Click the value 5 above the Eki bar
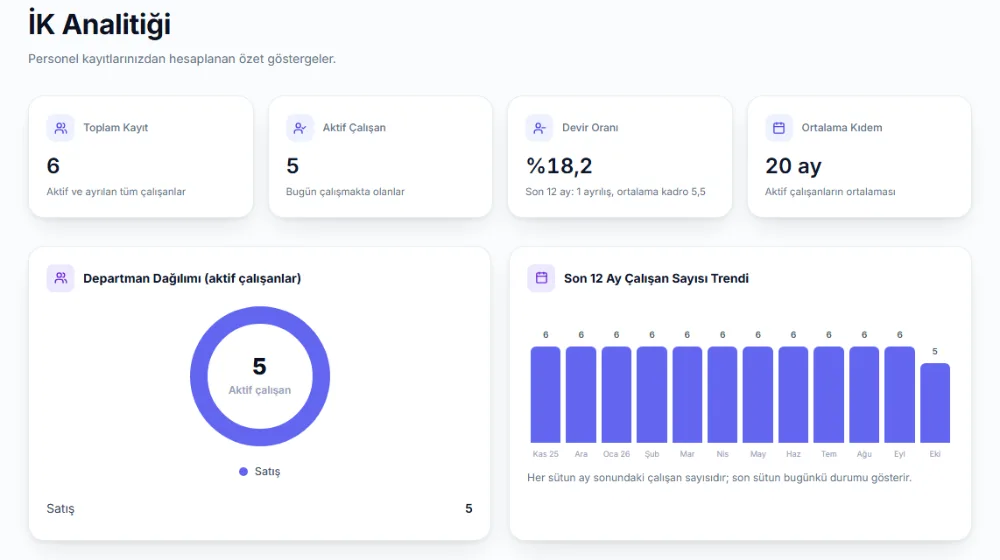The image size is (1000, 560). pyautogui.click(x=935, y=351)
